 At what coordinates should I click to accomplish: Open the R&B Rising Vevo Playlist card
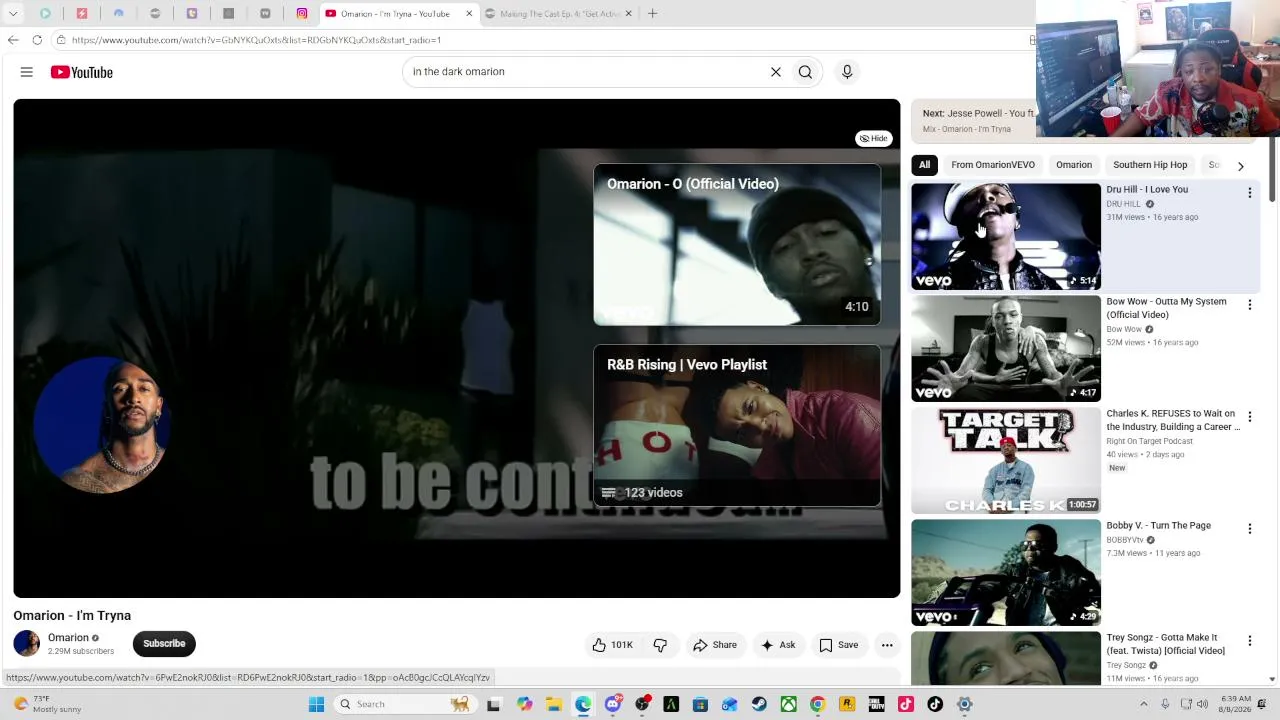point(737,426)
